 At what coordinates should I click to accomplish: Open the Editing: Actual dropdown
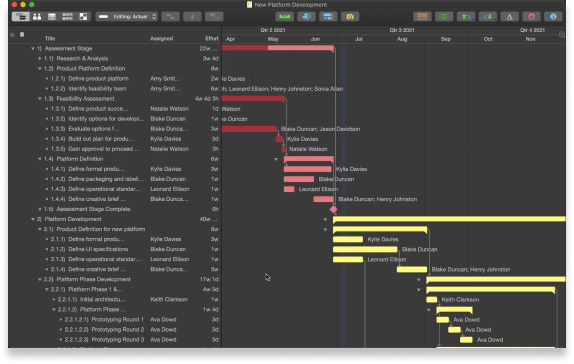pyautogui.click(x=127, y=16)
